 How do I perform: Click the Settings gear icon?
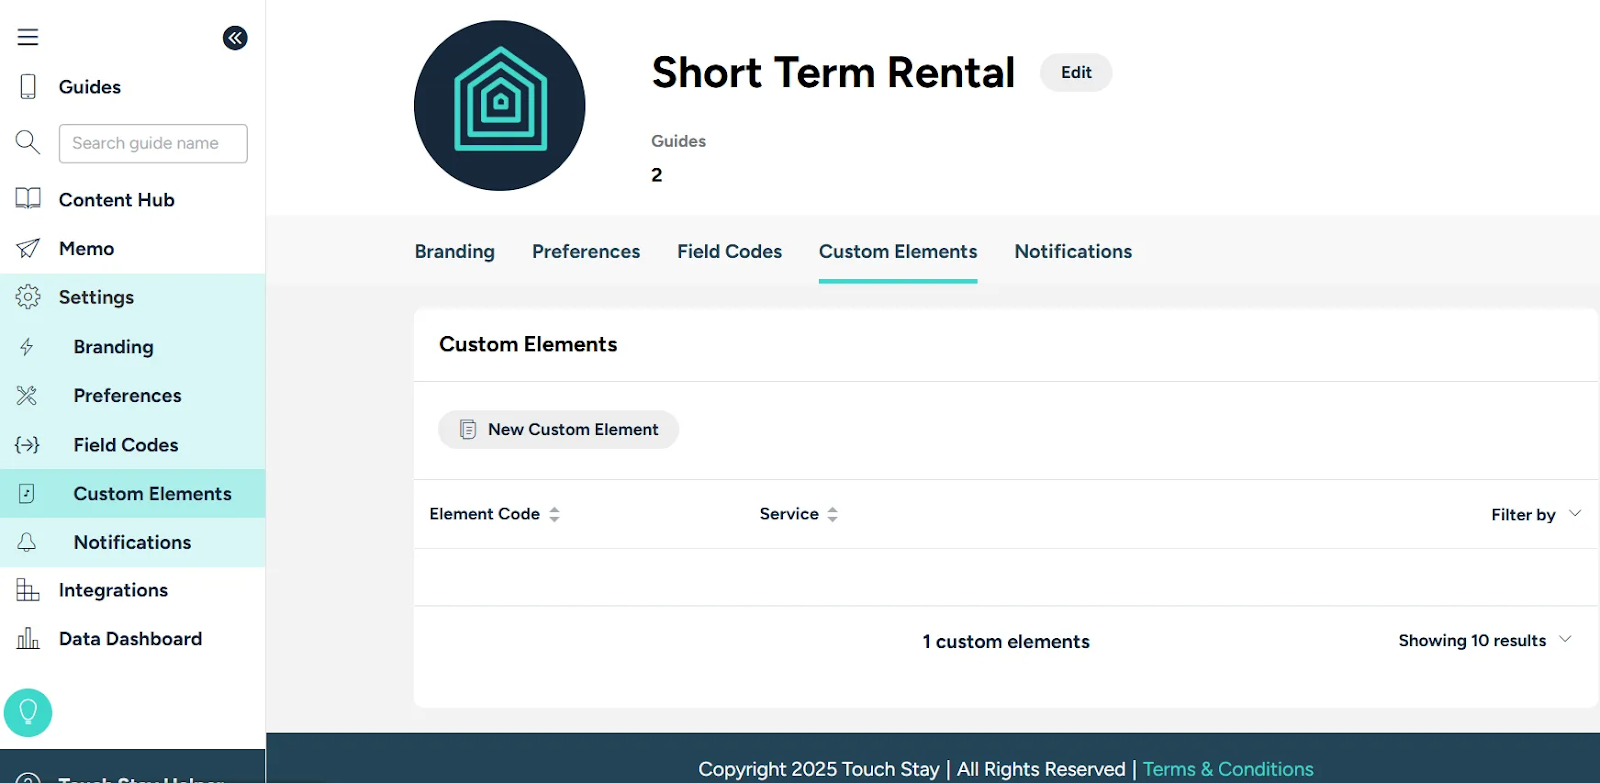[x=28, y=297]
